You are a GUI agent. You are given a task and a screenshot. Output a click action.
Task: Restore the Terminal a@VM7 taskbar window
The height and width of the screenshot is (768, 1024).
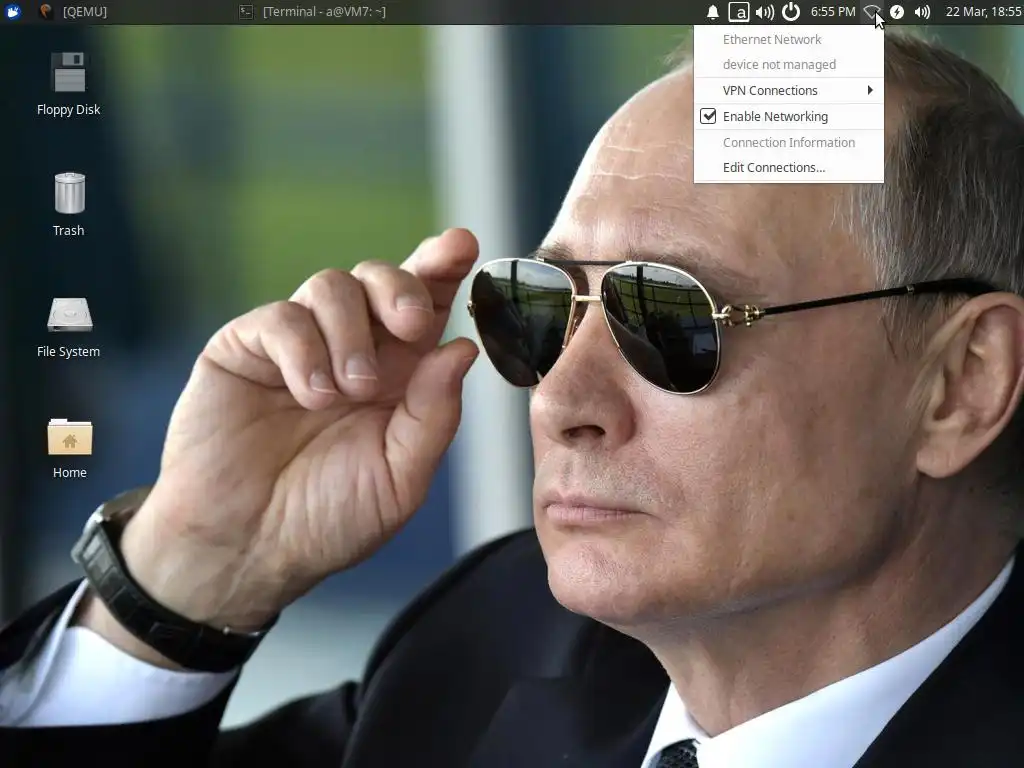(x=313, y=11)
